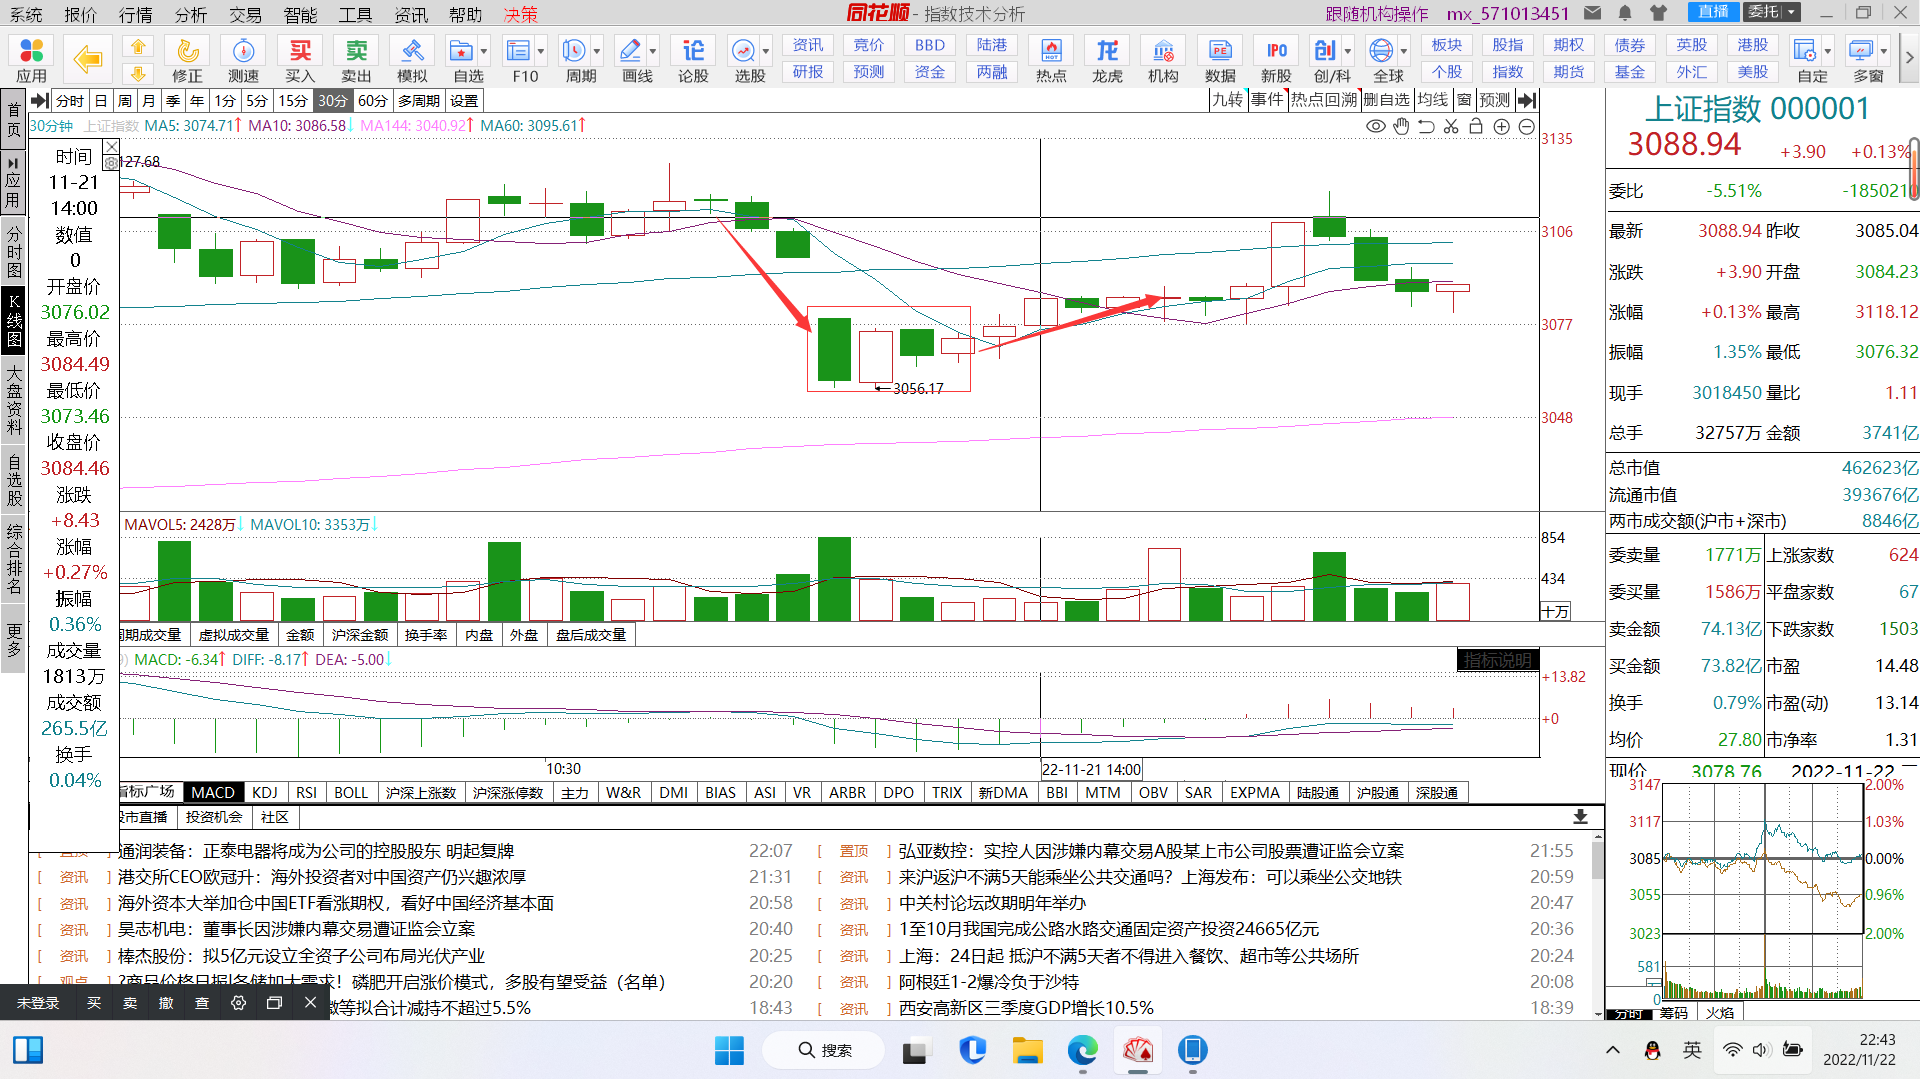Click the 修正 correction icon
The image size is (1920, 1079).
pos(187,60)
